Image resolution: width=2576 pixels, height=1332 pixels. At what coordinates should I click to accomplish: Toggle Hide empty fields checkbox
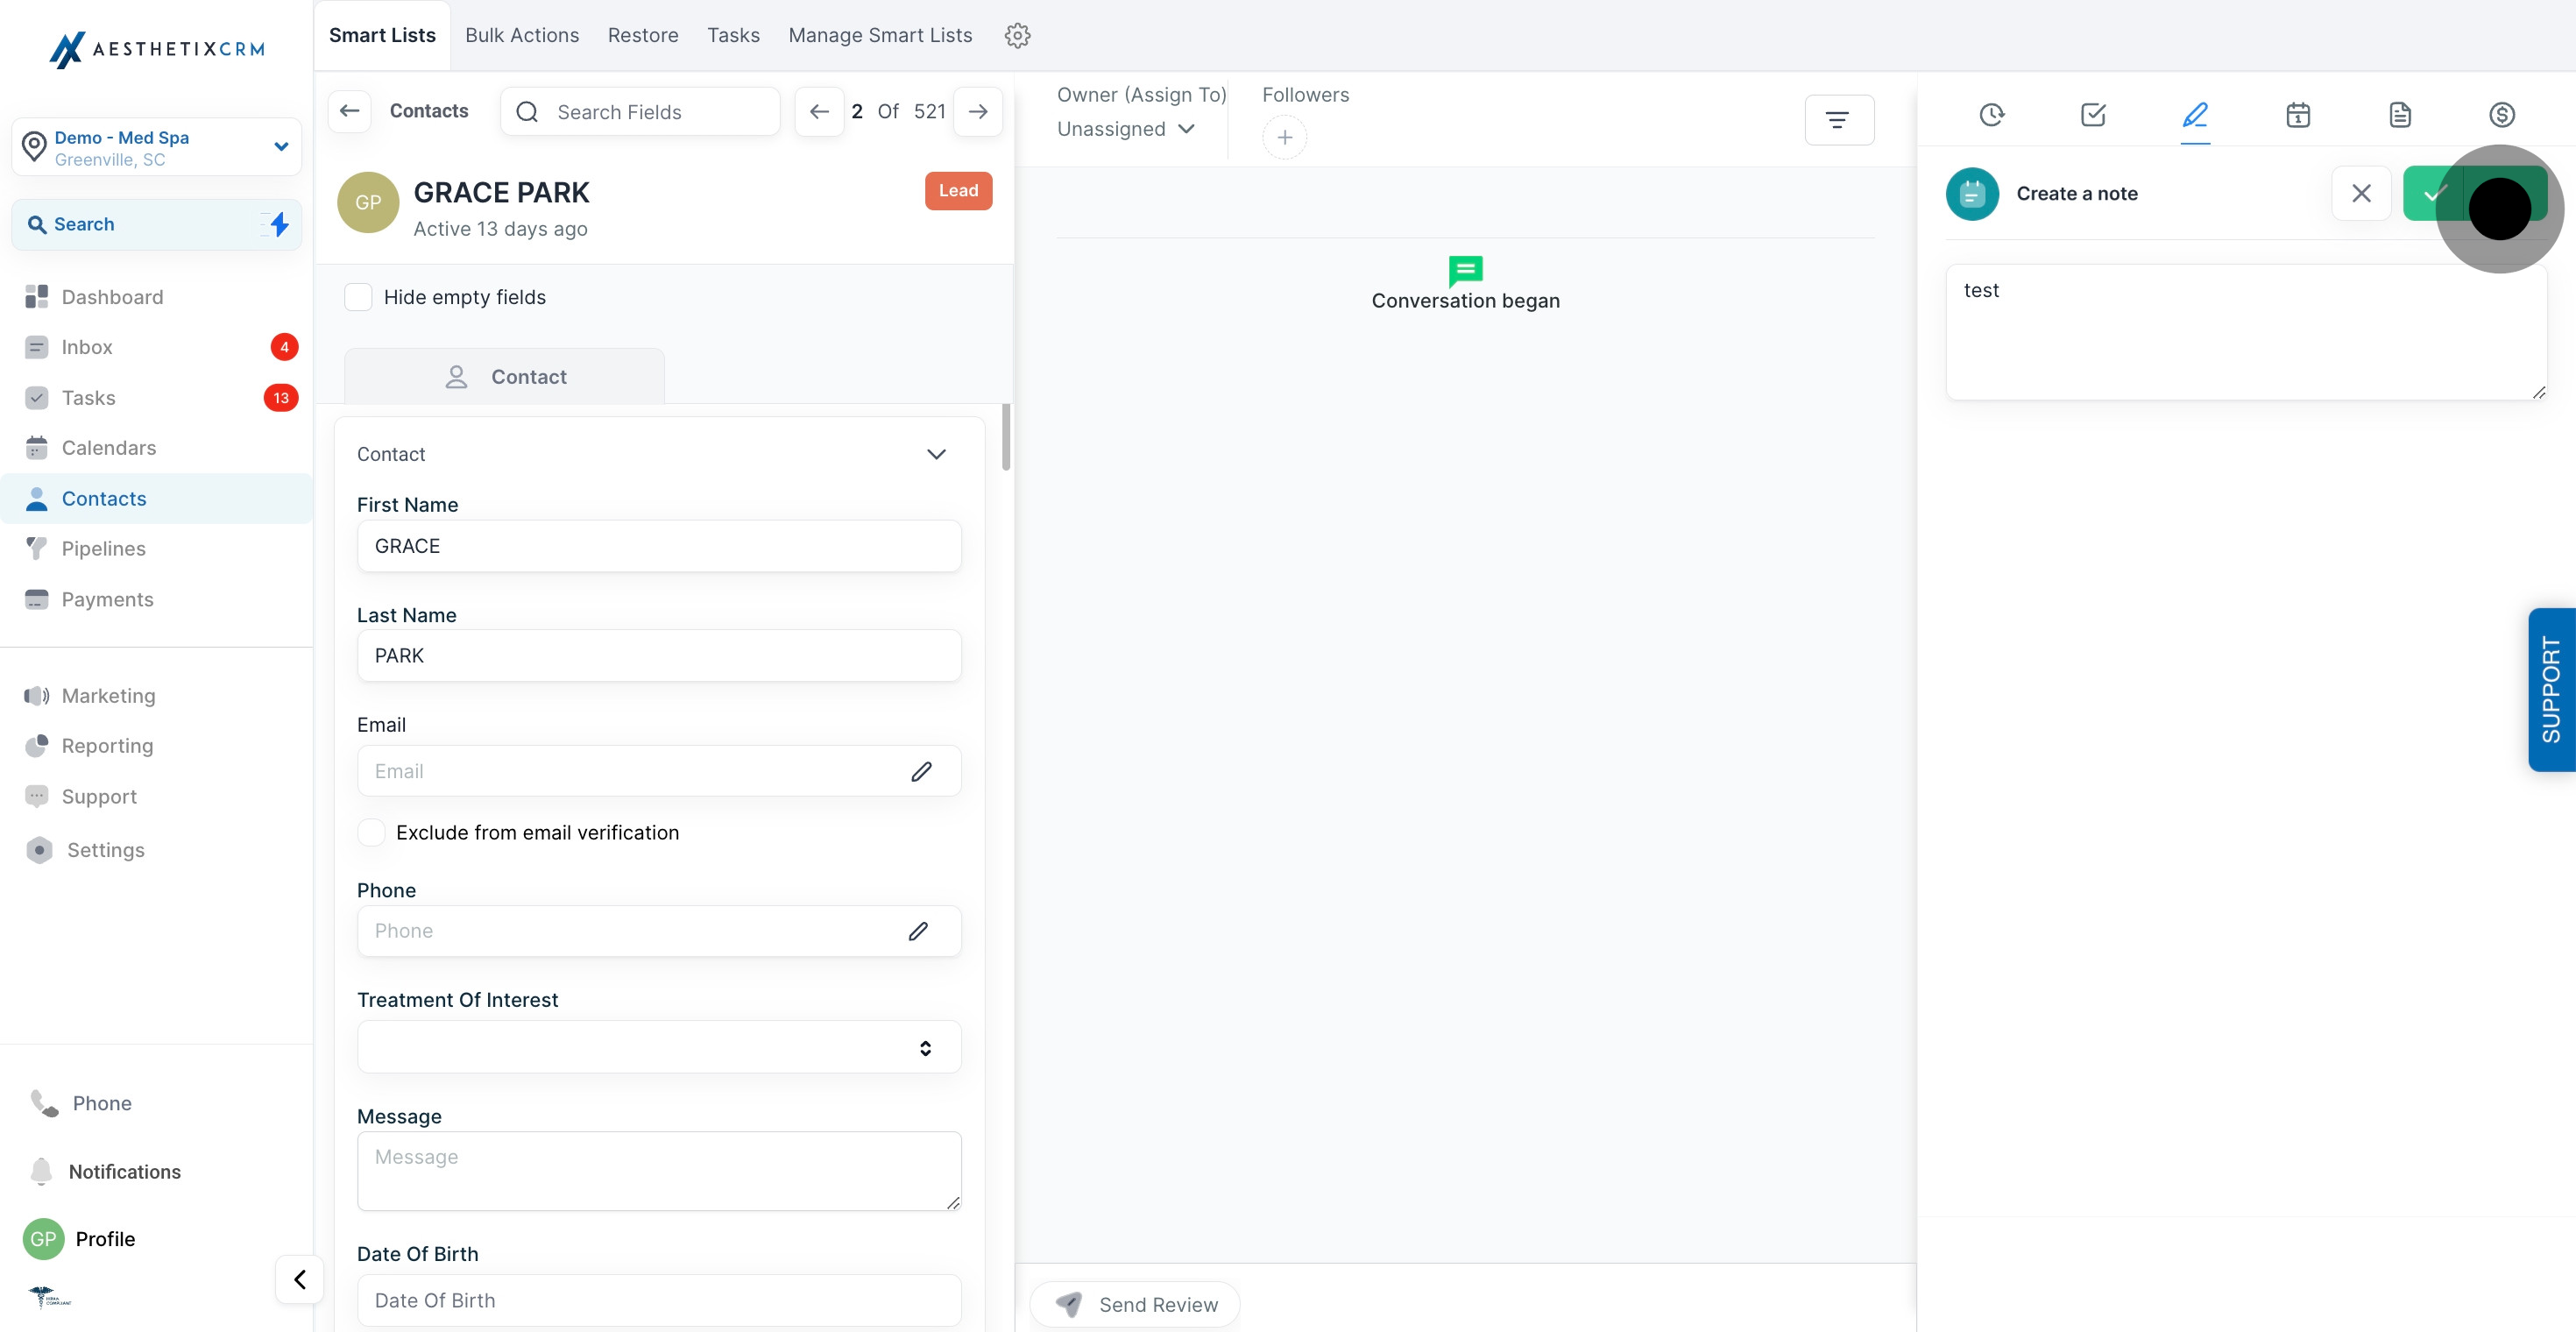(358, 297)
